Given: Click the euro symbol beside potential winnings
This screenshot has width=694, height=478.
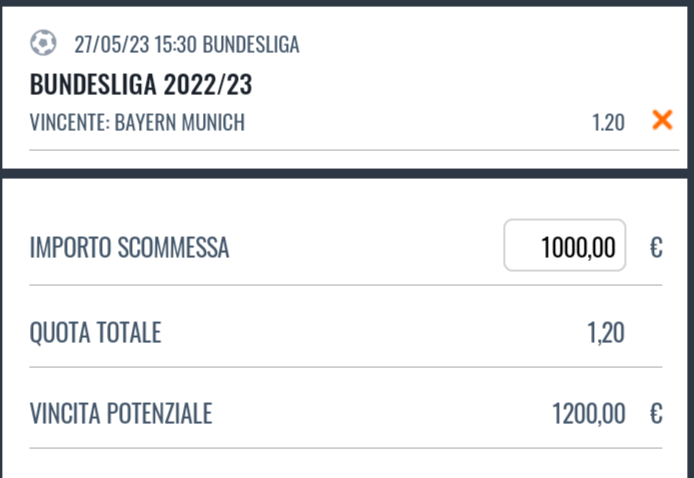Looking at the screenshot, I should coord(656,413).
